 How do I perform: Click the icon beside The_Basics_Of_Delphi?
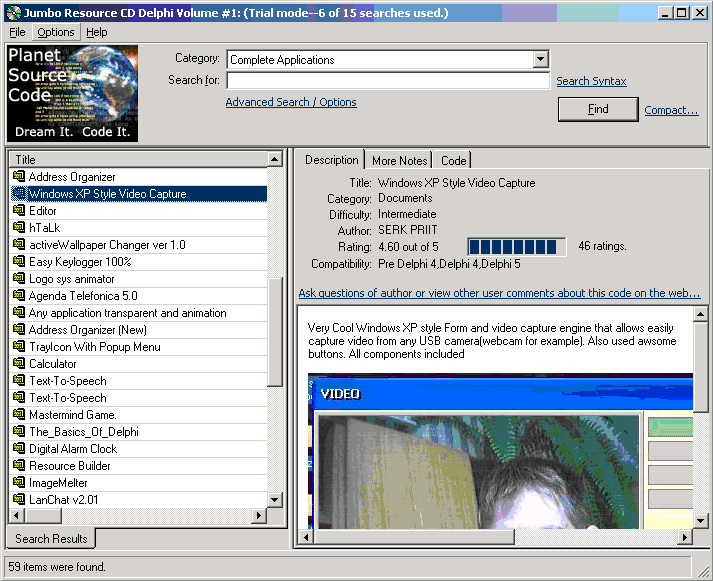point(19,431)
